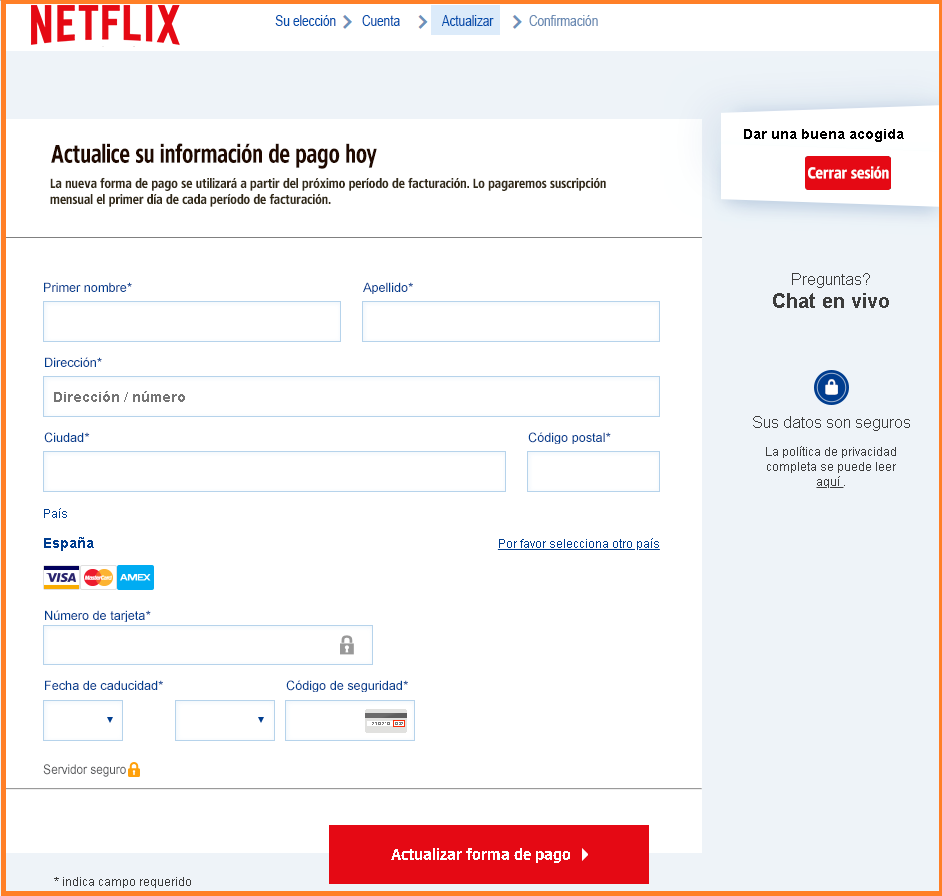Open the expiration month dropdown
The image size is (942, 896).
pyautogui.click(x=82, y=720)
